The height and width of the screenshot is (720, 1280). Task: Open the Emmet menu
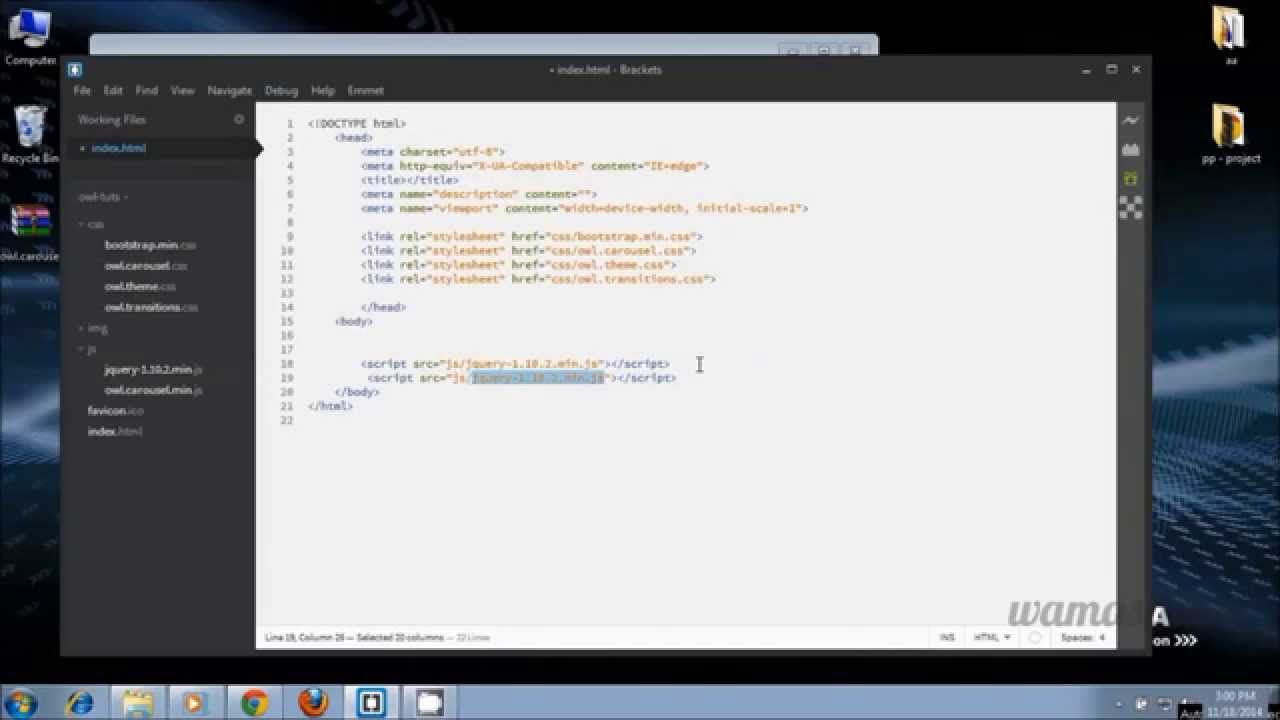click(366, 90)
